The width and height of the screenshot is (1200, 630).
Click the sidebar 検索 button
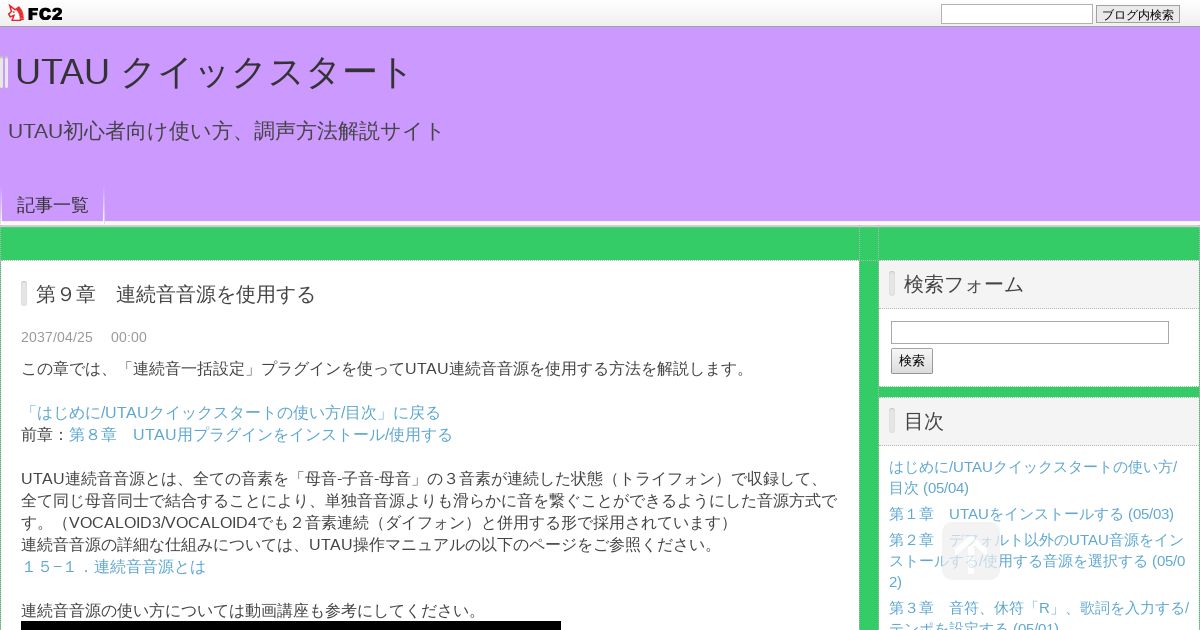click(912, 361)
